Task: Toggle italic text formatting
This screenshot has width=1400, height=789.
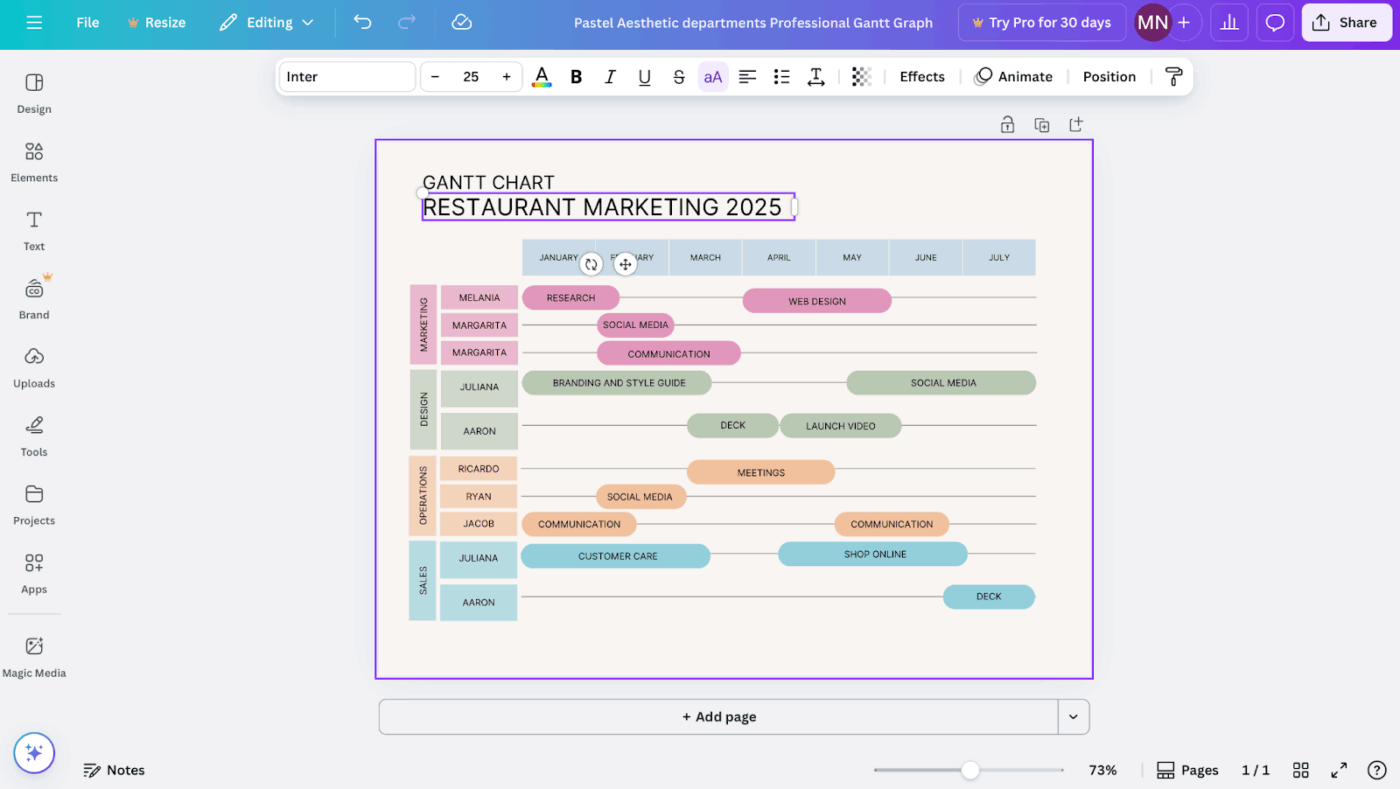Action: click(610, 77)
